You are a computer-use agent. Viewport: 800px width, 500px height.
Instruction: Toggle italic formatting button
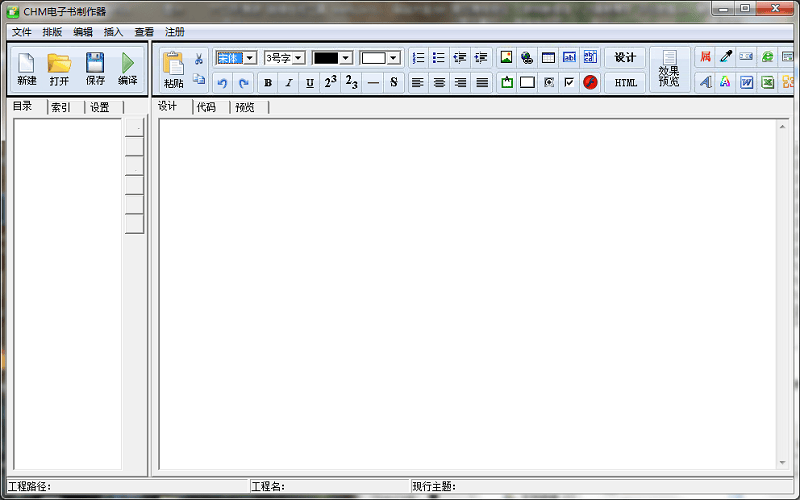coord(289,83)
